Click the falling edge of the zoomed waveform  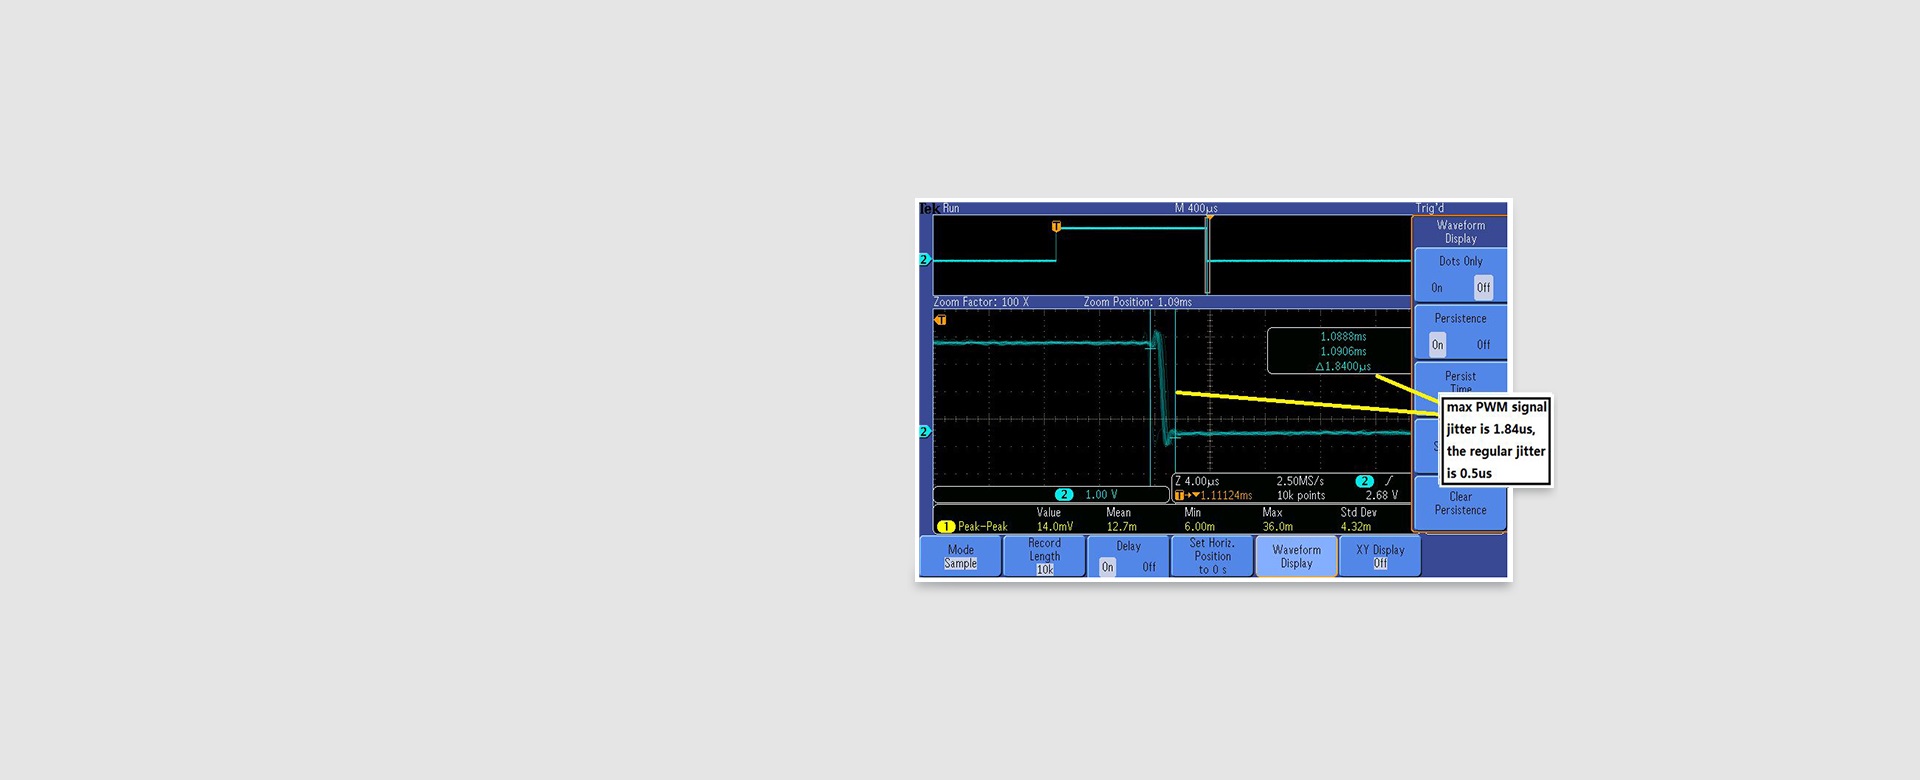coord(1161,390)
